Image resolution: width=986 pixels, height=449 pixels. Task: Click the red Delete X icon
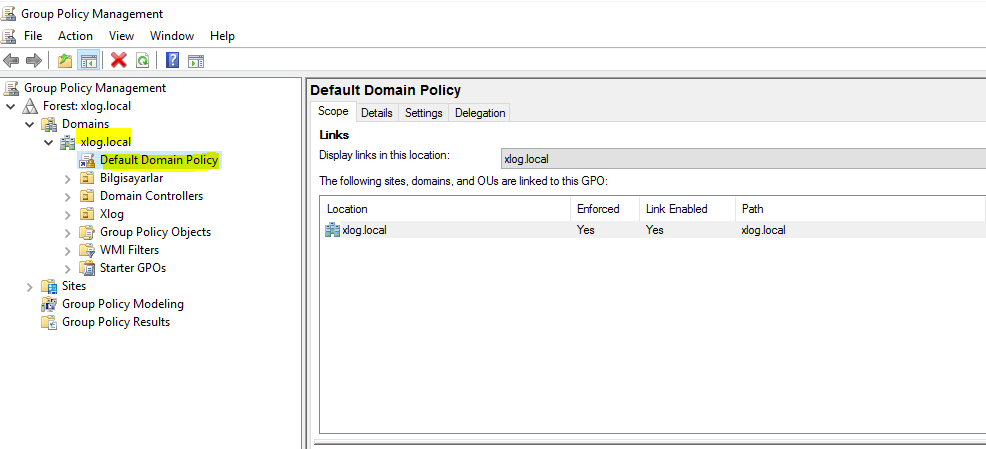pos(118,60)
